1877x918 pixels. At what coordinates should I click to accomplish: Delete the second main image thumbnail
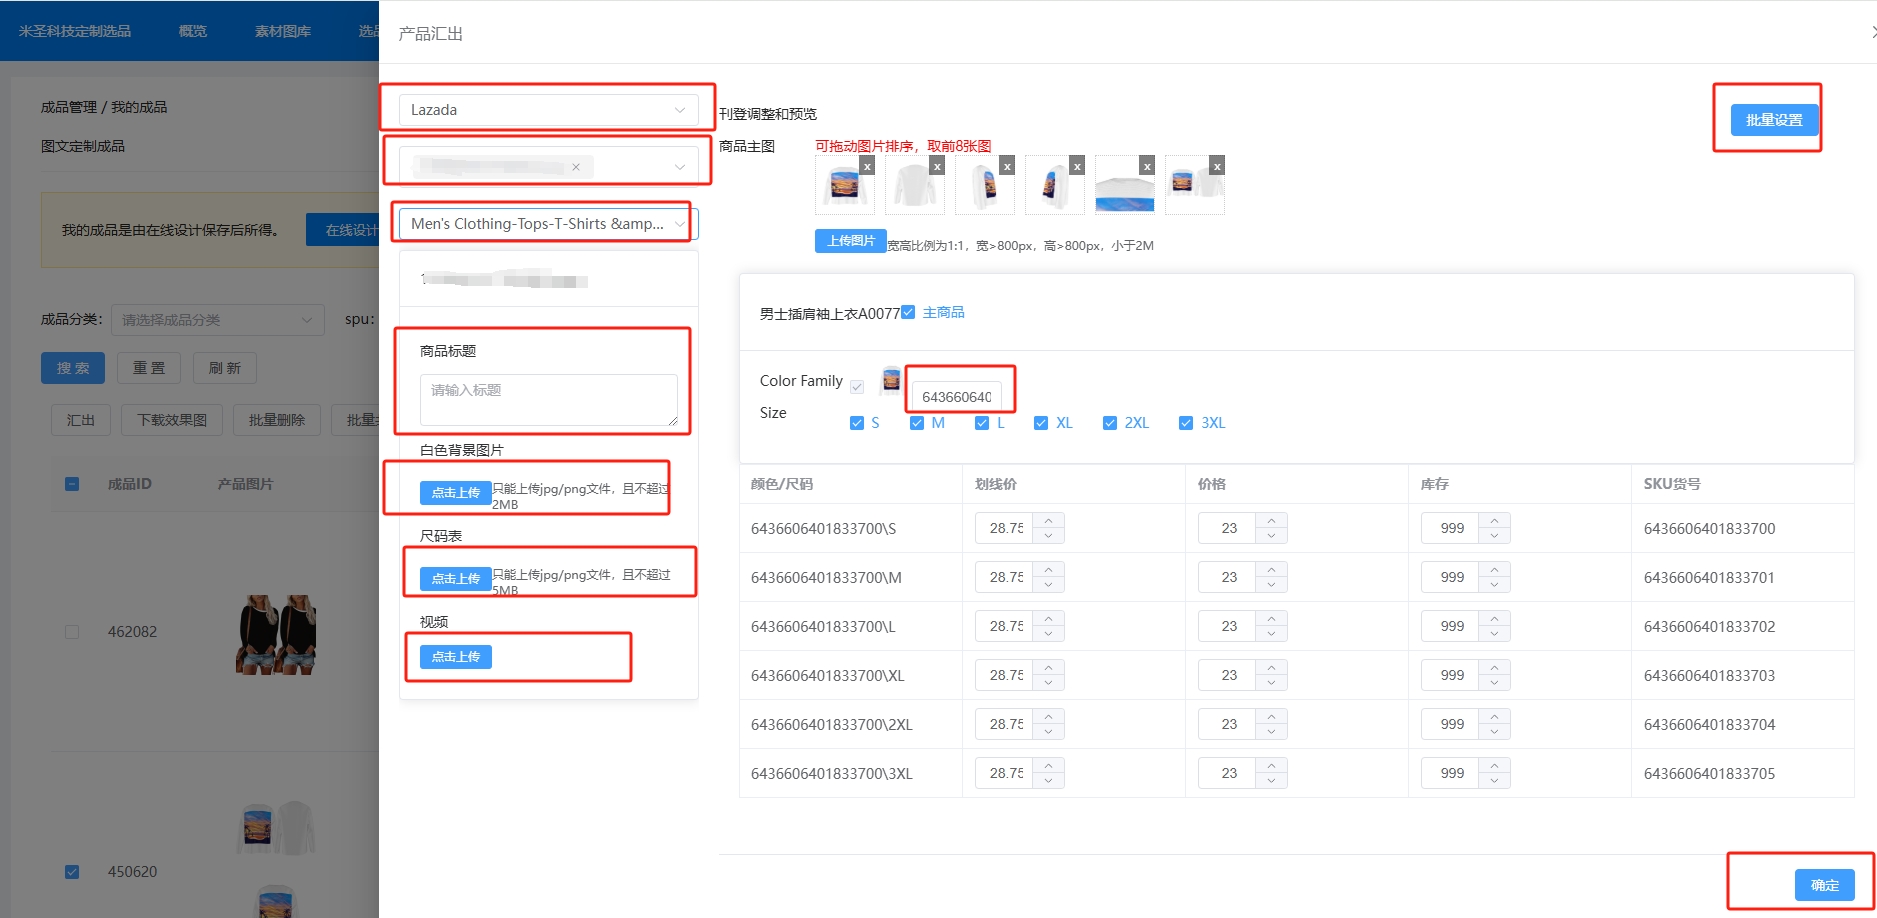(937, 166)
